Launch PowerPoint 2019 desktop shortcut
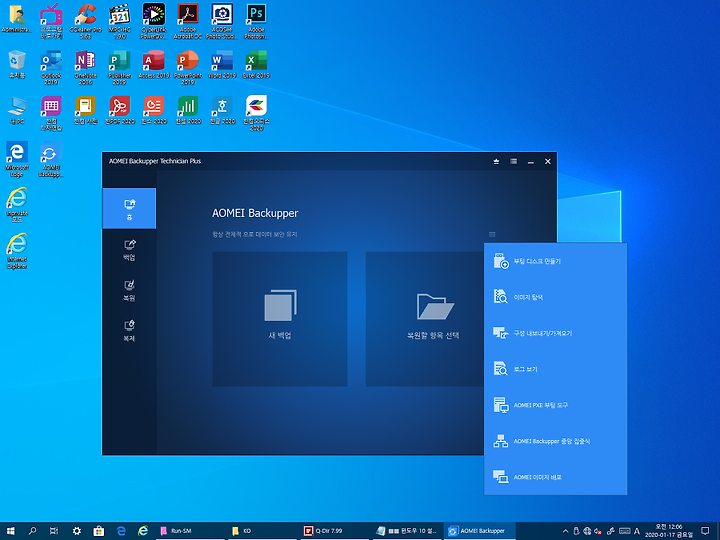Screen dimensions: 720x540 [x=188, y=68]
